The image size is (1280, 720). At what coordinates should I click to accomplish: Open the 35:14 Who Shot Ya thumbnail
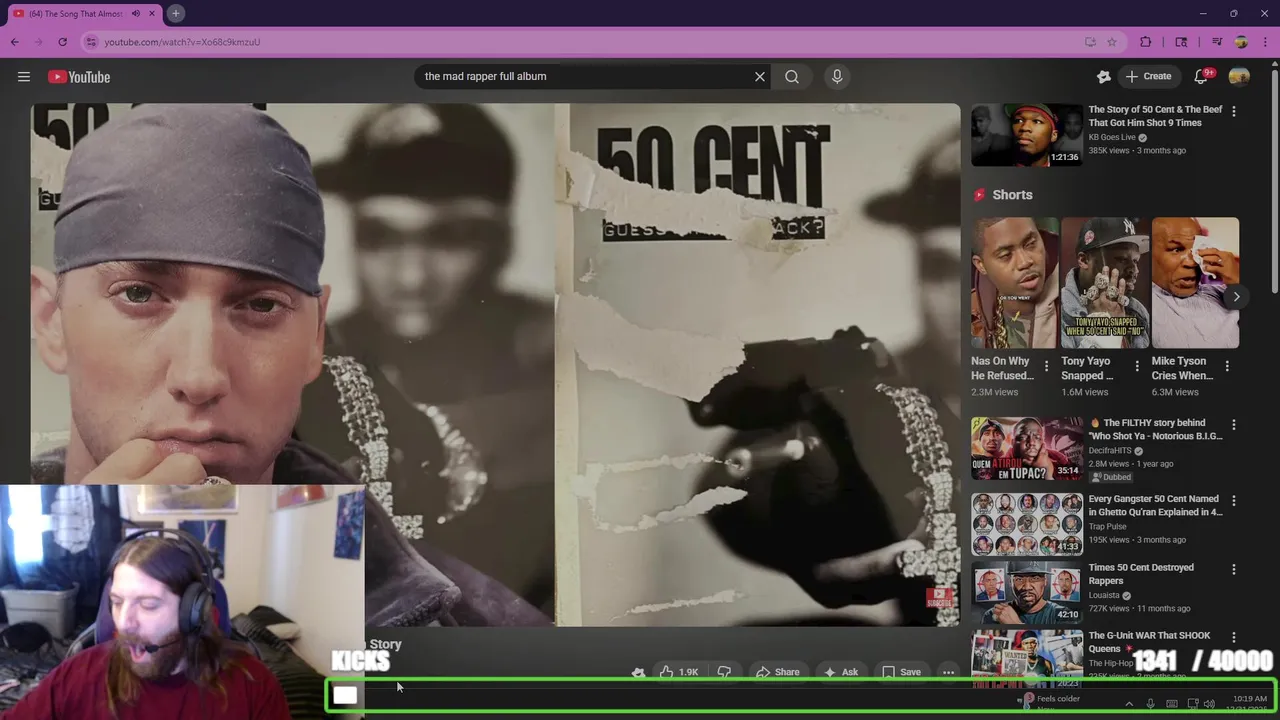click(1027, 449)
